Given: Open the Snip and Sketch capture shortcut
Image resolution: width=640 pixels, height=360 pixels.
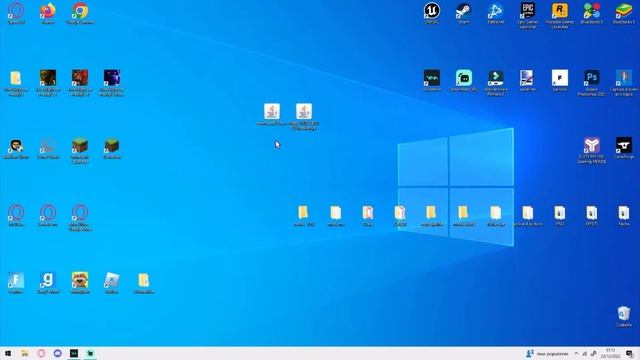Looking at the screenshot, I should (x=624, y=78).
